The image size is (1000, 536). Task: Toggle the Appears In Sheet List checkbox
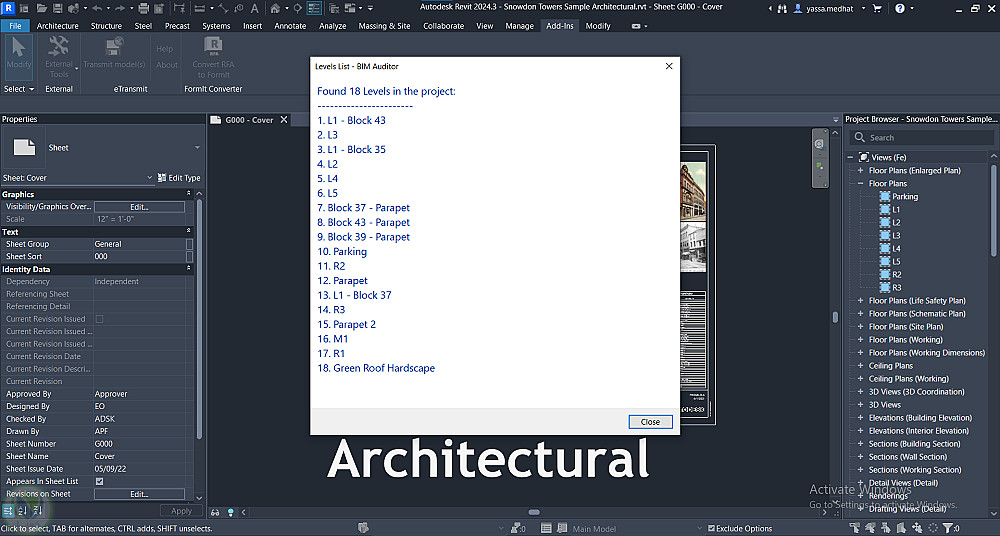point(99,481)
